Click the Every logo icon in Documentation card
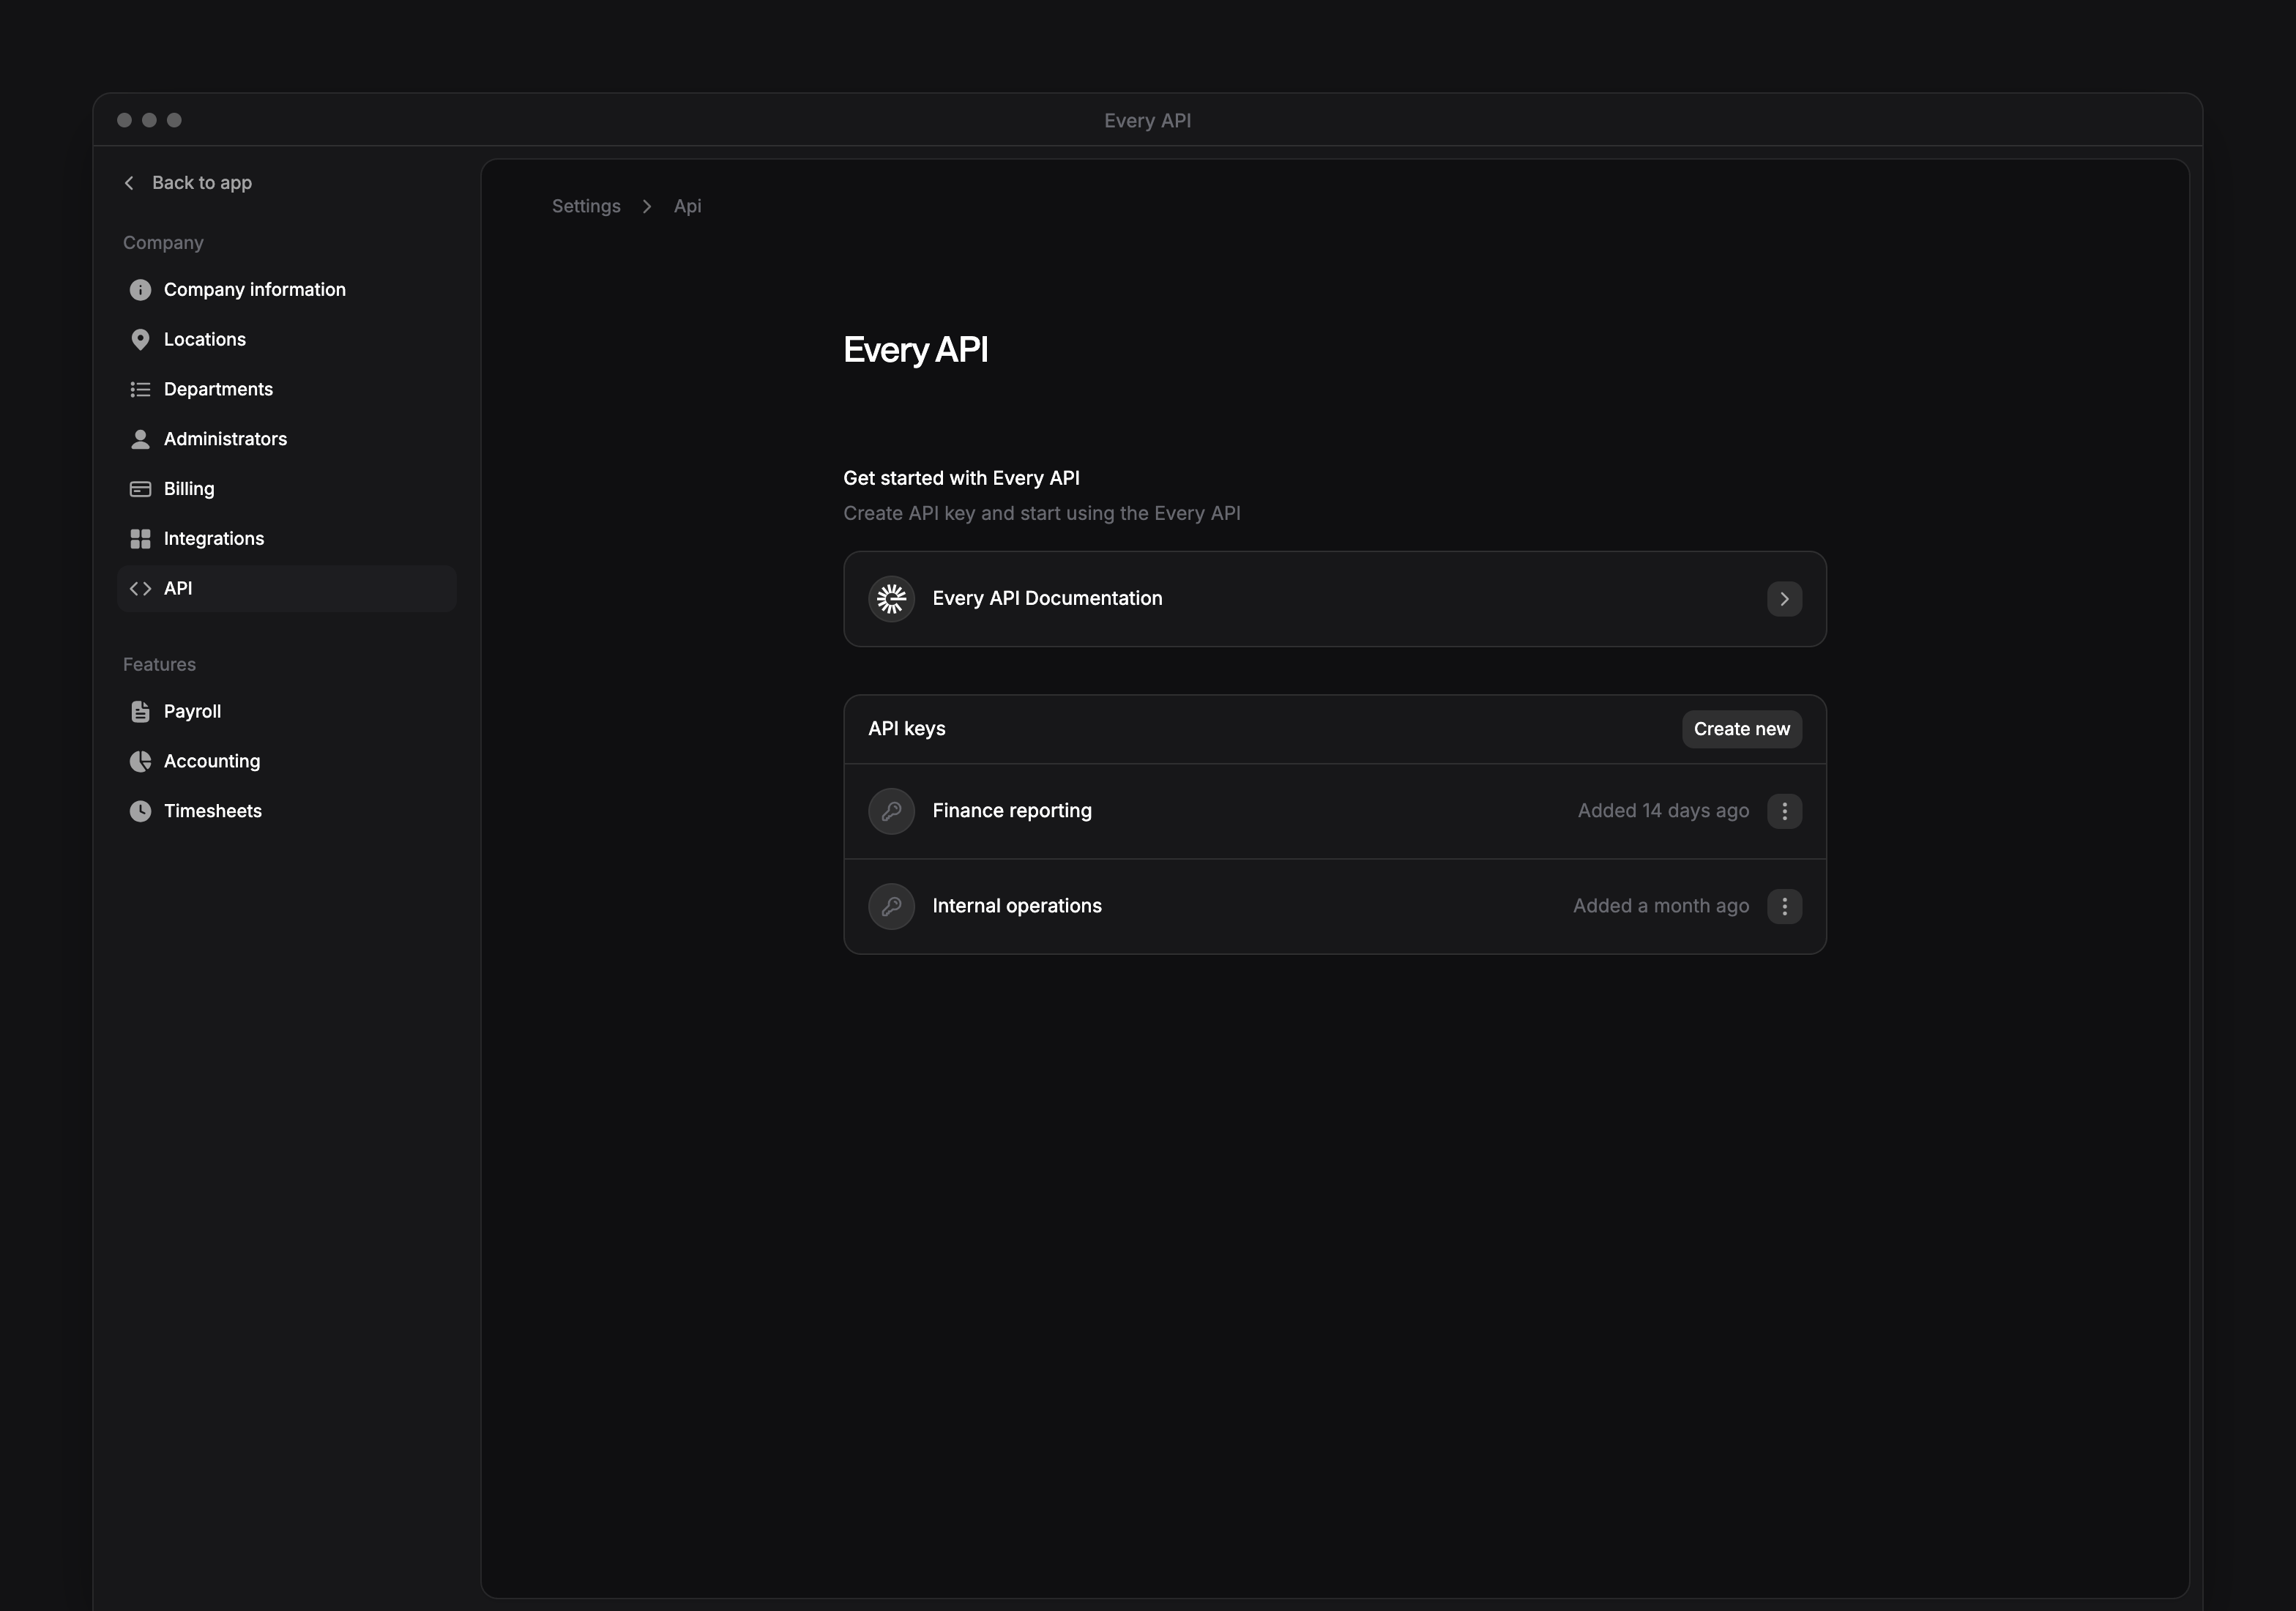Image resolution: width=2296 pixels, height=1611 pixels. [891, 599]
